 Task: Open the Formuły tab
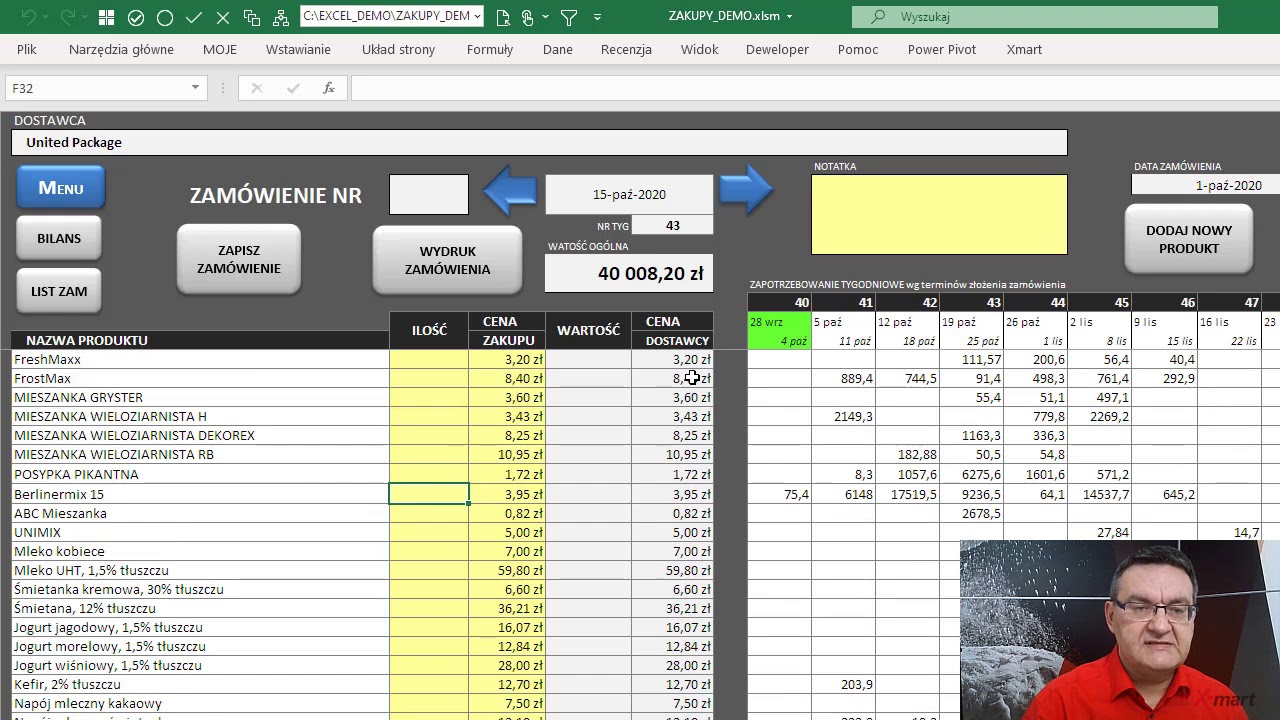click(x=490, y=49)
